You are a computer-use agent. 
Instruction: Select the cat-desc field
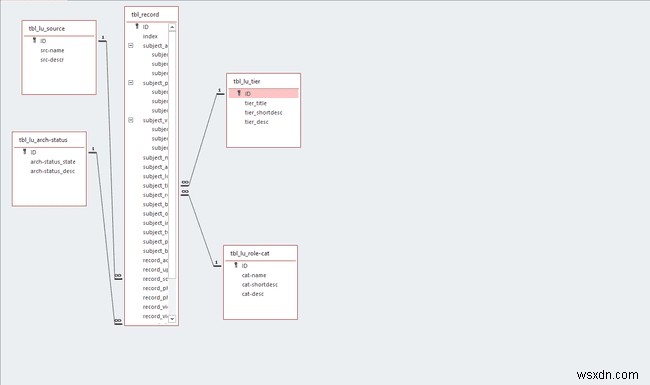(252, 294)
